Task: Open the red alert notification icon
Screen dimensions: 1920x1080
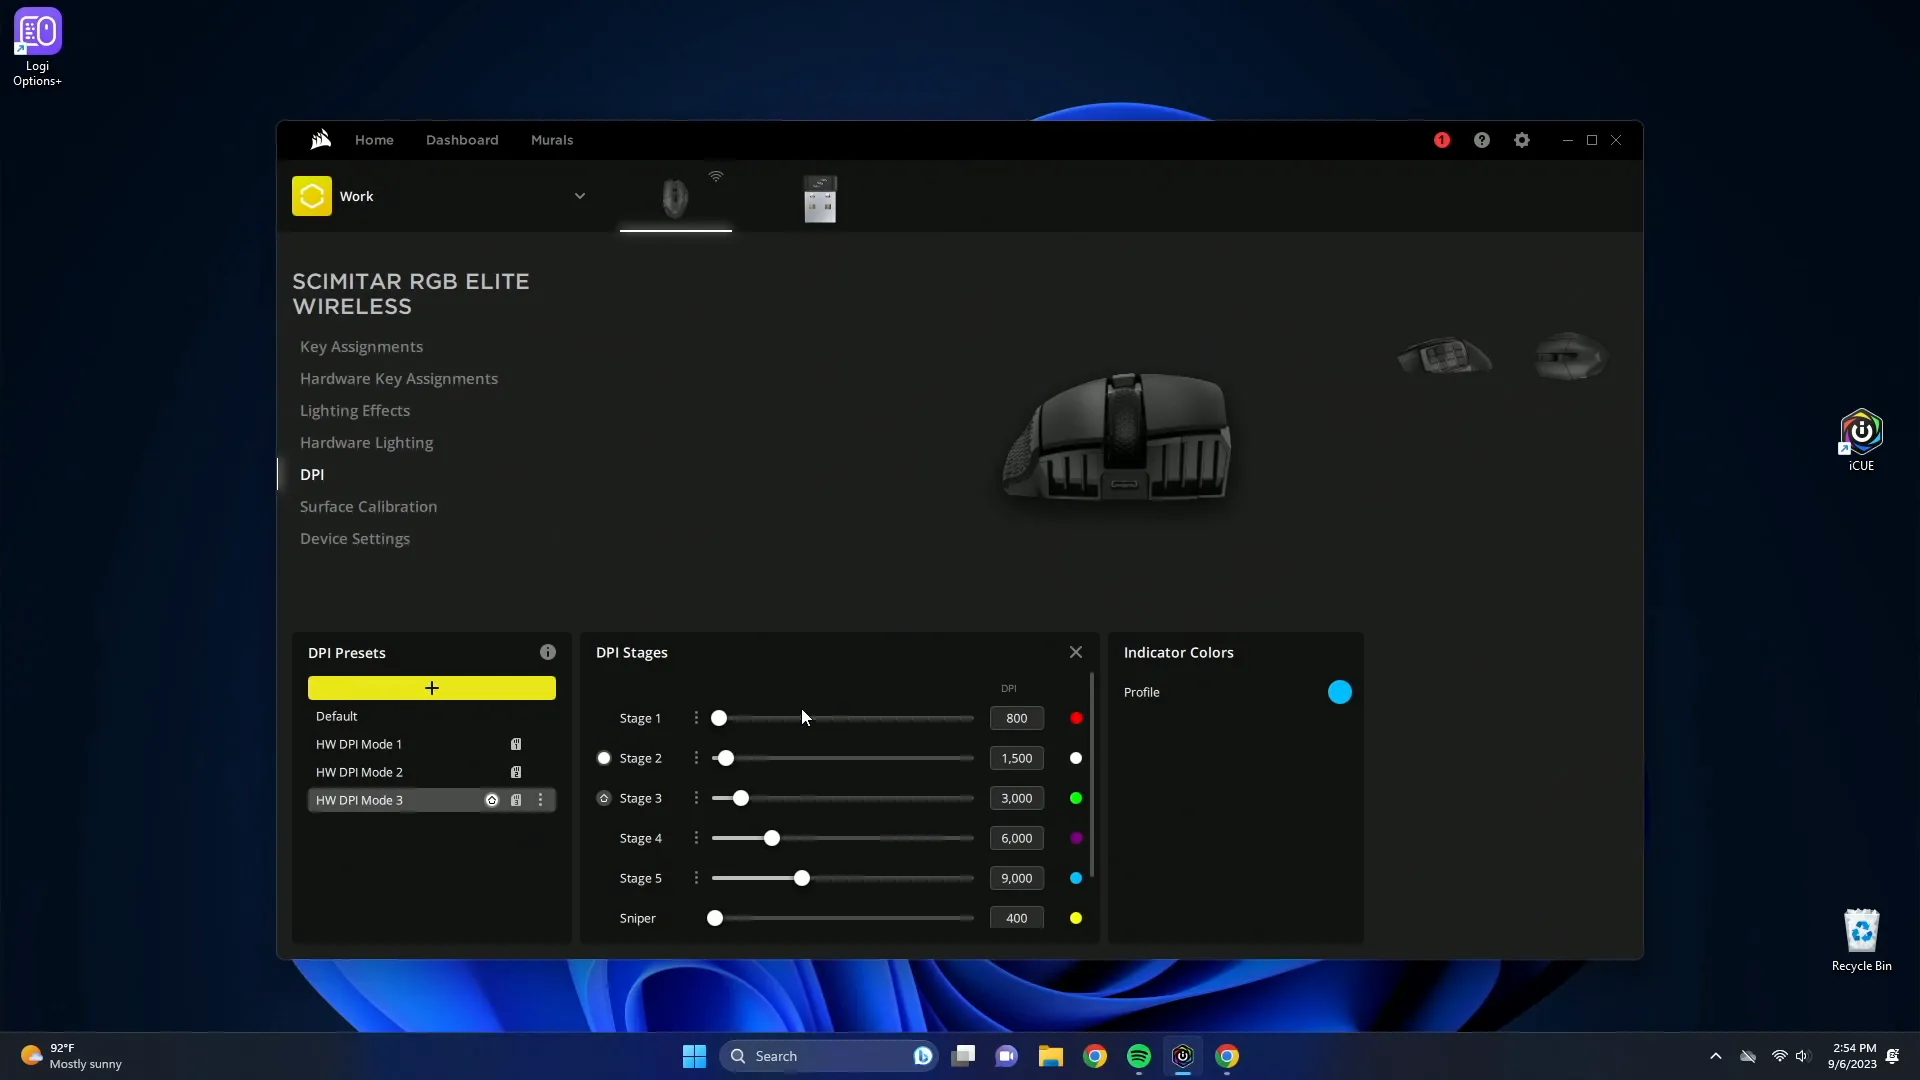Action: [x=1442, y=140]
